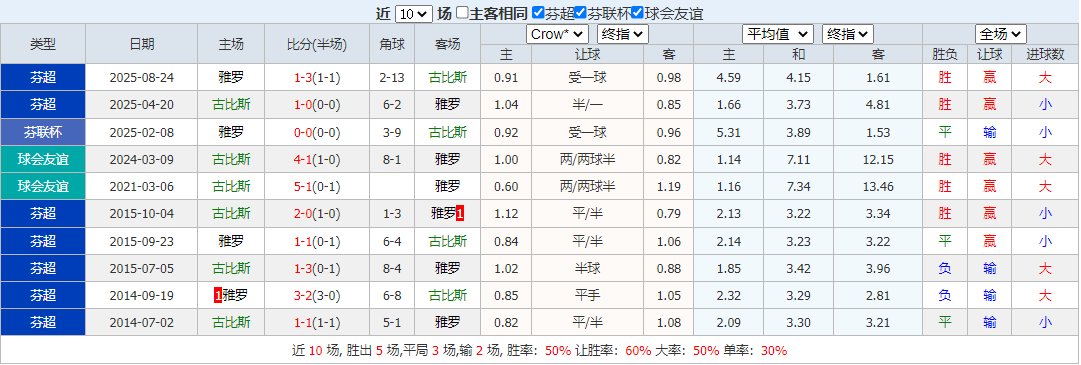
Task: Click the 芬联杯 label in the 2025-02-08 row
Action: tap(43, 132)
